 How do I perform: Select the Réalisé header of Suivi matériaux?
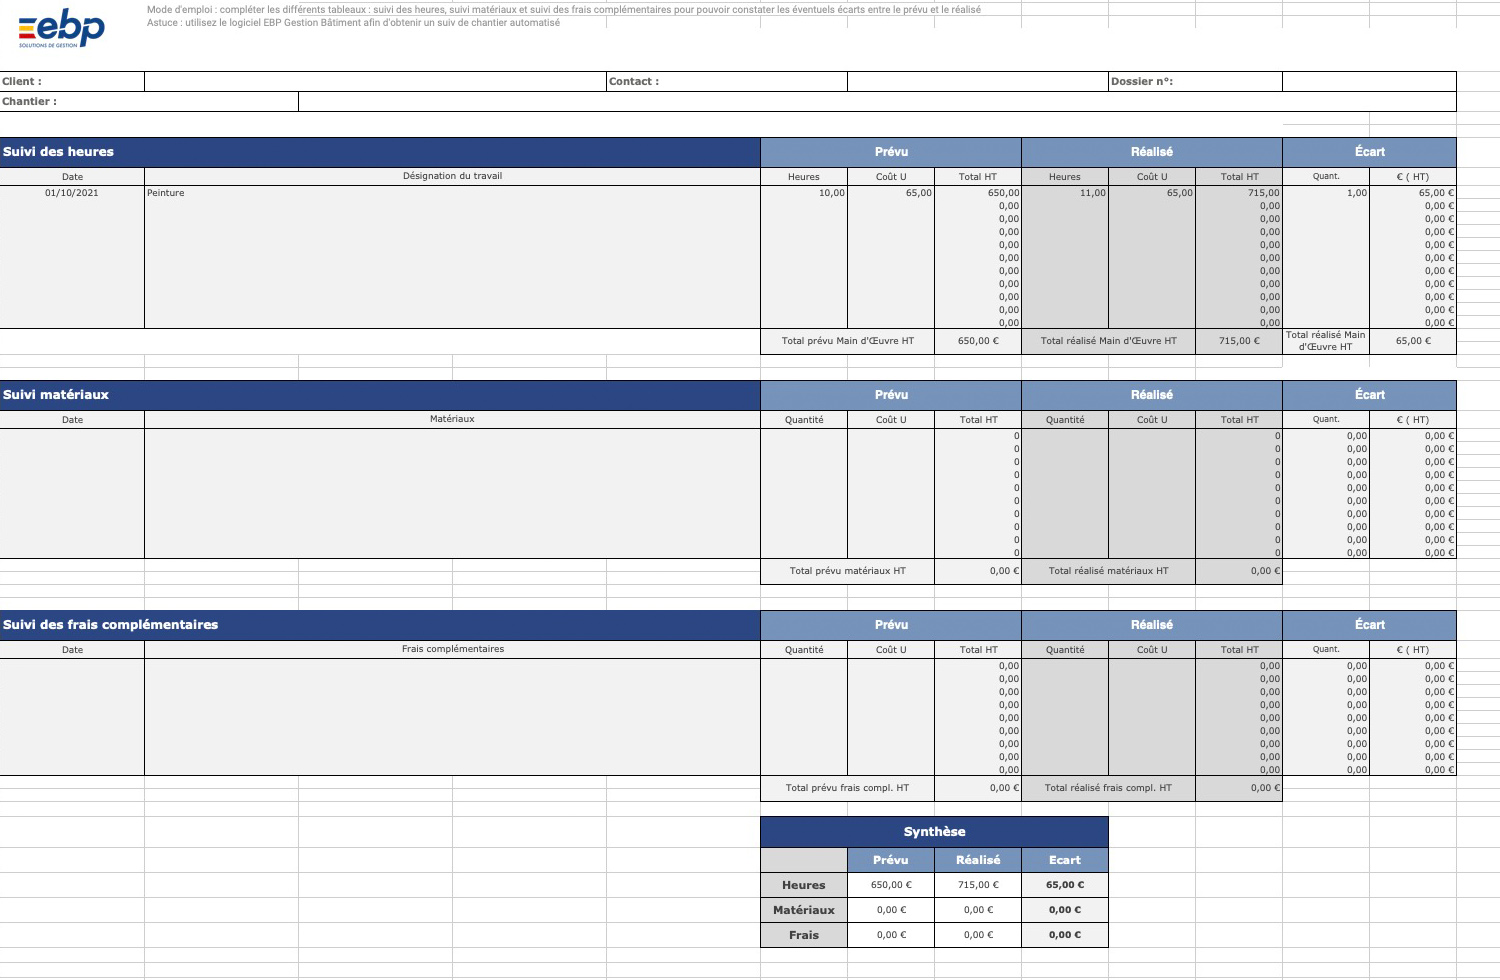1152,395
